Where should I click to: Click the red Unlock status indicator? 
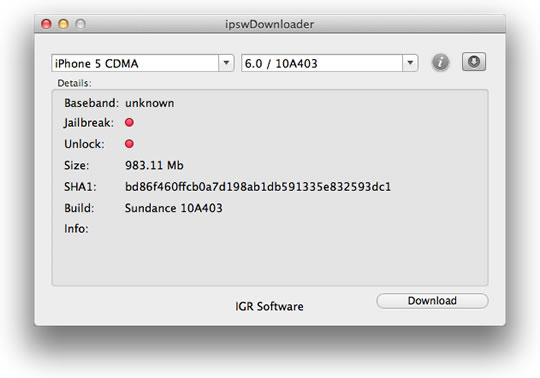tap(129, 144)
